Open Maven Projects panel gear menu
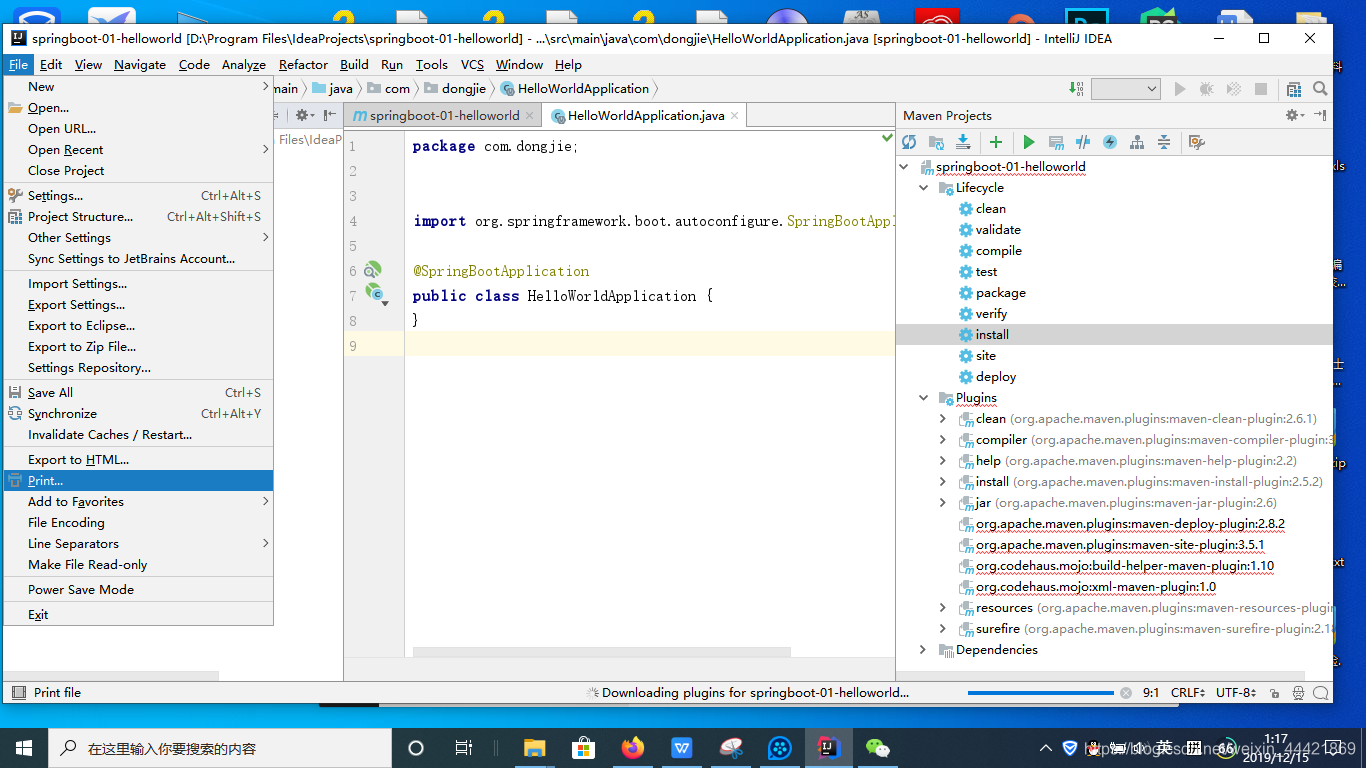The image size is (1366, 768). pyautogui.click(x=1295, y=115)
